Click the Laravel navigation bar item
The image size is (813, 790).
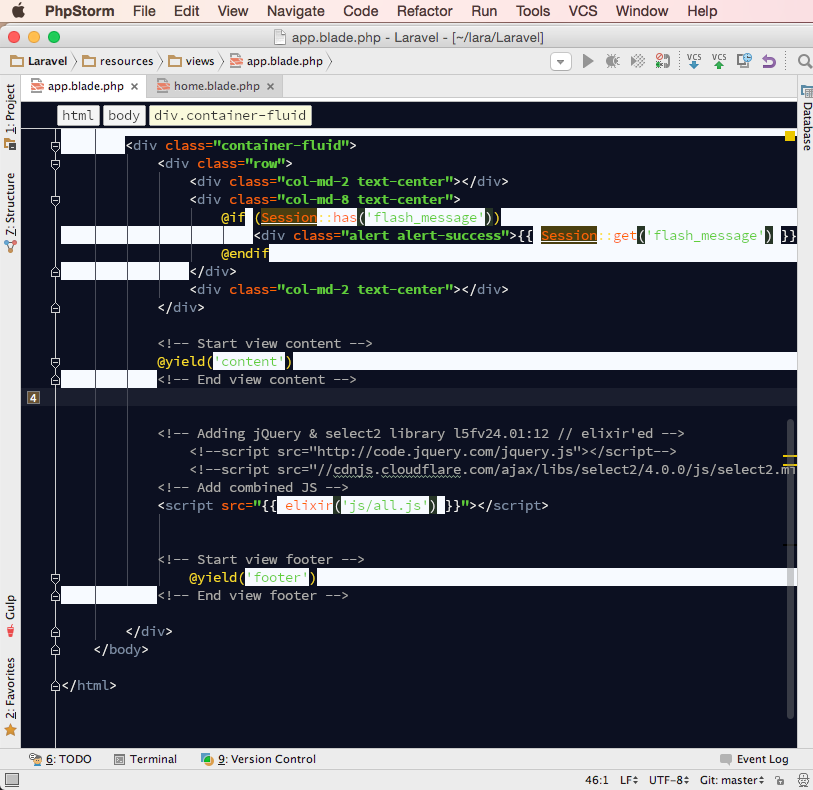(x=39, y=61)
